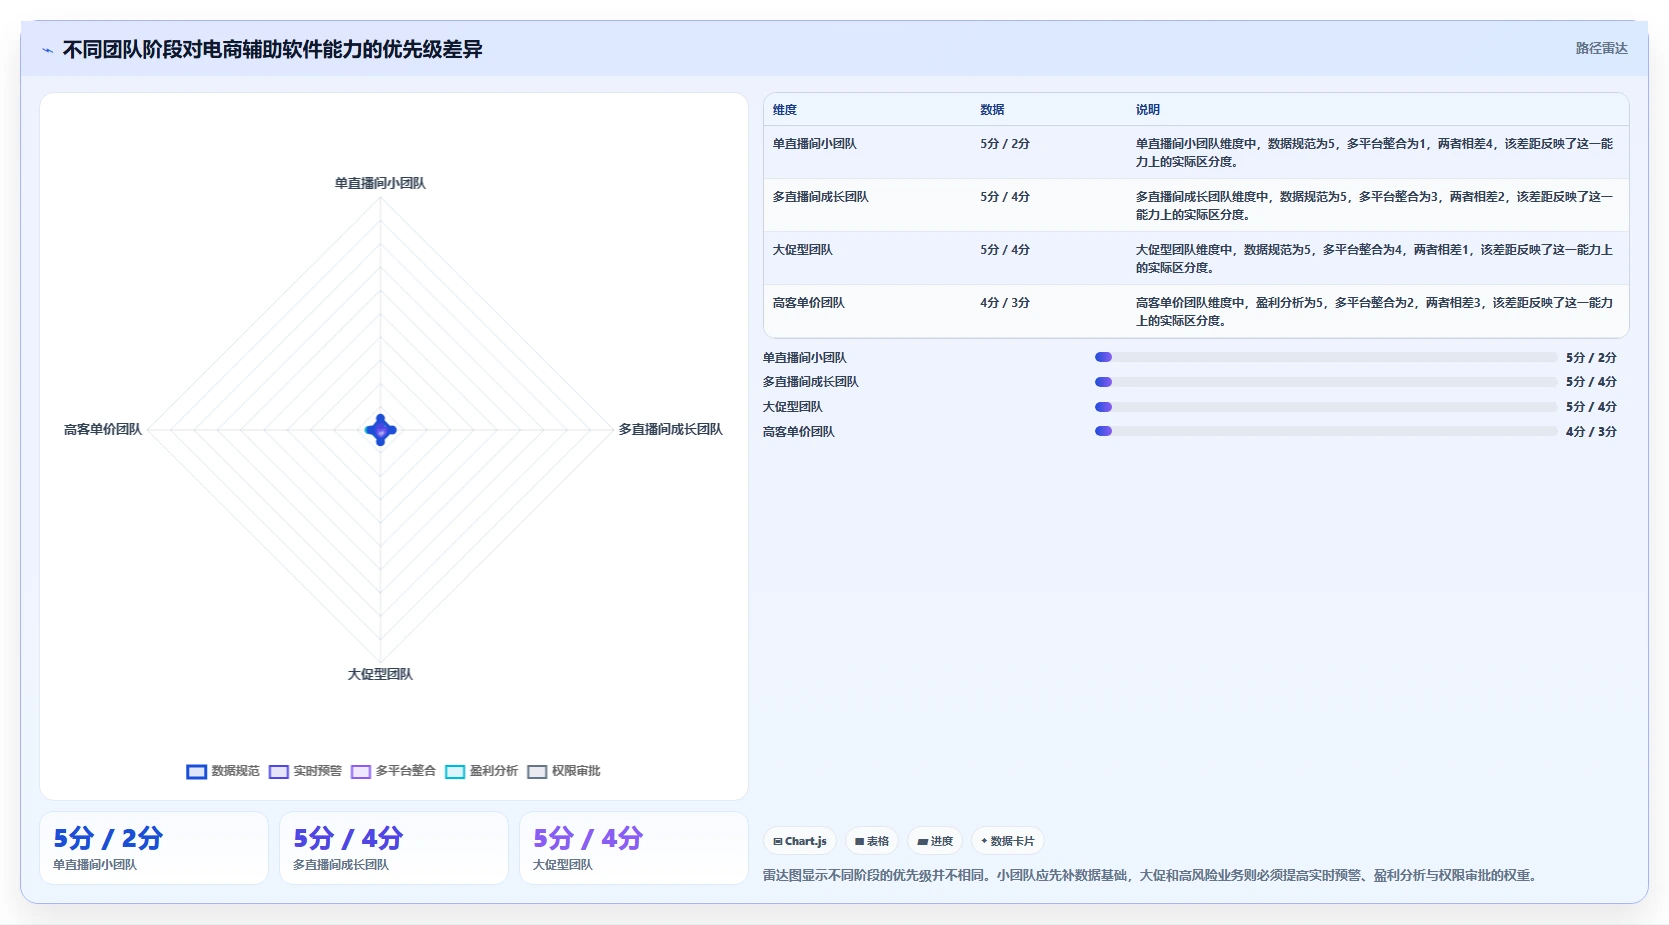The height and width of the screenshot is (925, 1669).
Task: Click the footer summary text starting 雷达图显示
Action: (x=1149, y=875)
